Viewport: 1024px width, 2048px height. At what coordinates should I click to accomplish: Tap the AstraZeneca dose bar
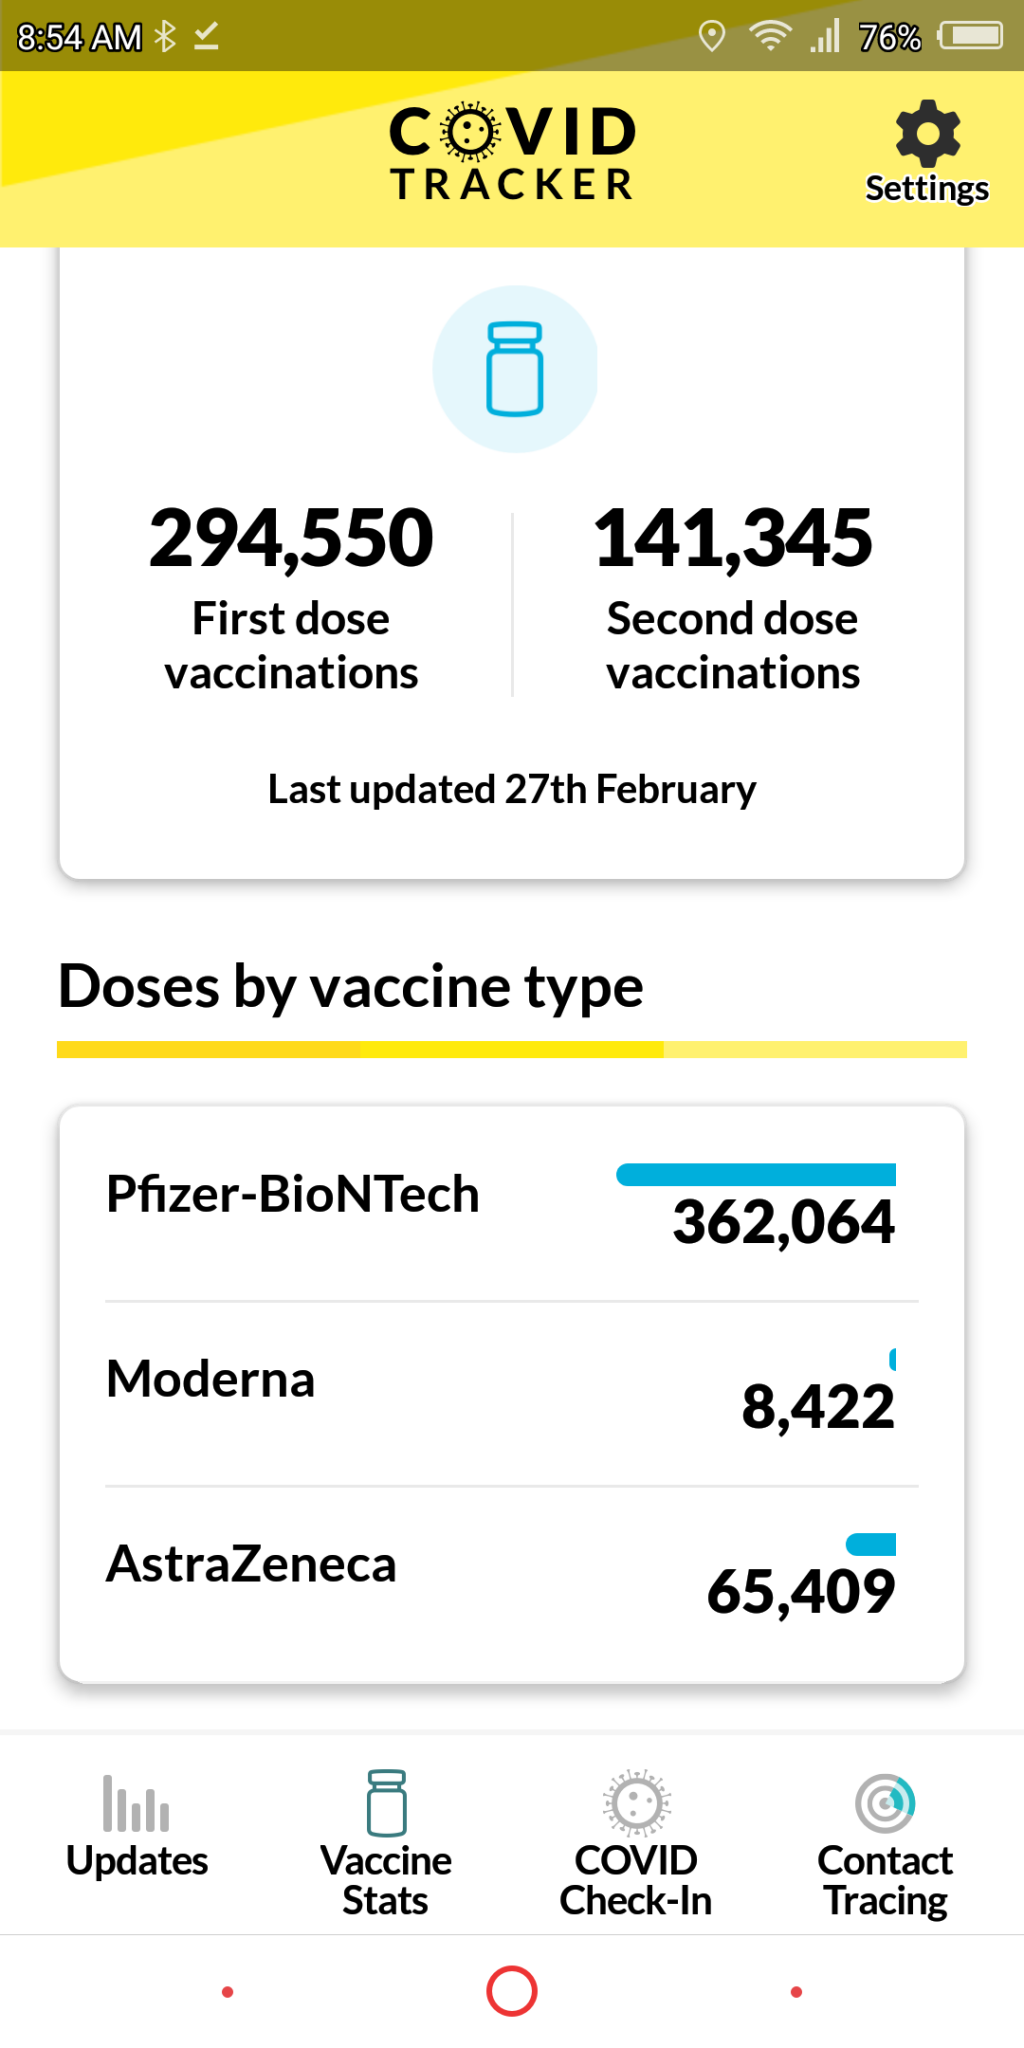click(x=871, y=1545)
